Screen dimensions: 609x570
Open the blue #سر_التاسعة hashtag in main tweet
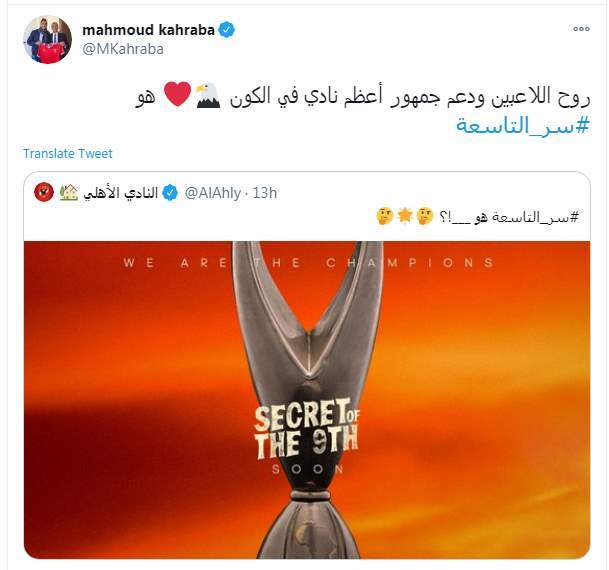(523, 125)
